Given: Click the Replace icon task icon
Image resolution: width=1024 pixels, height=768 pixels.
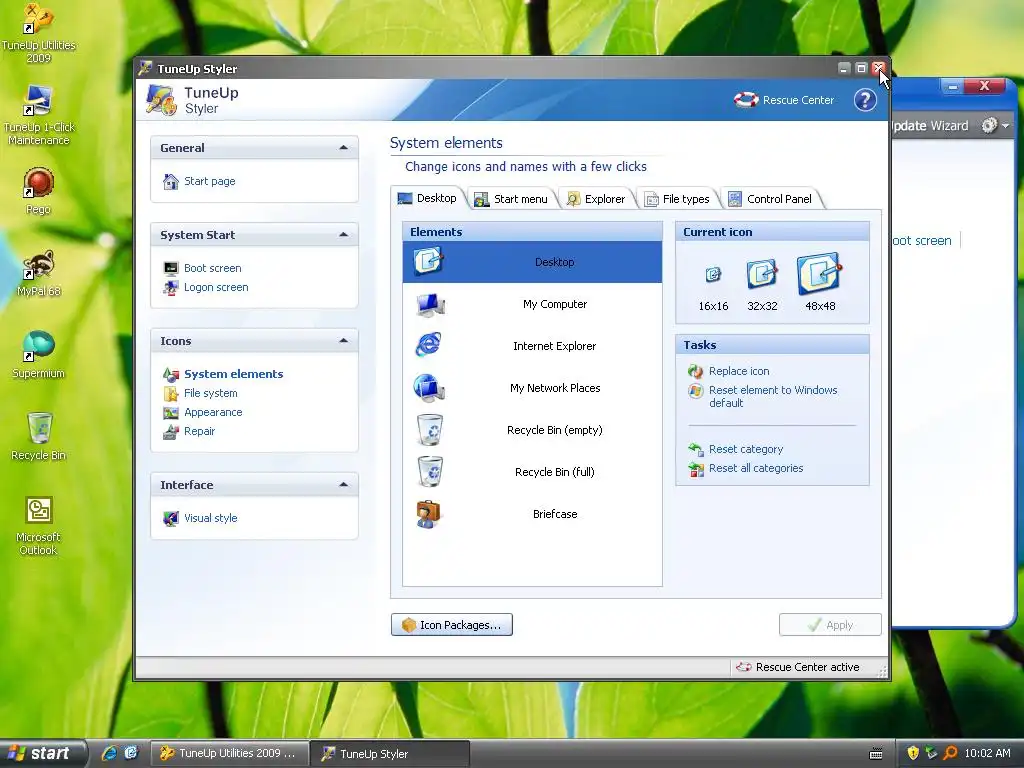Looking at the screenshot, I should (x=696, y=371).
